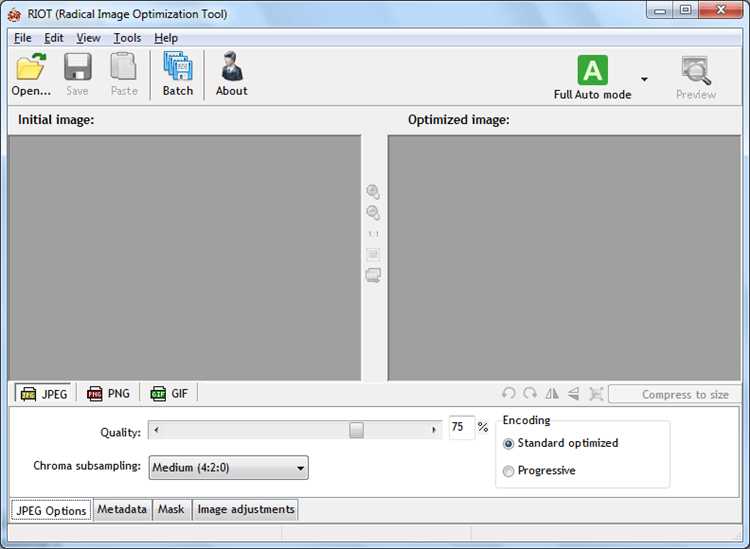Select Progressive encoding option
The image size is (750, 549).
(509, 471)
